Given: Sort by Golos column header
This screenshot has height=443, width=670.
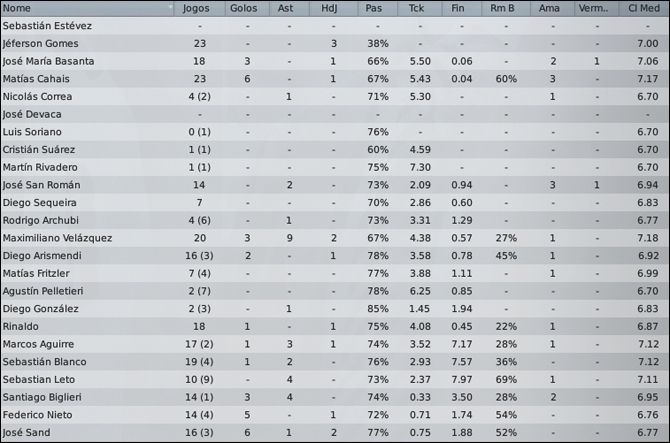Looking at the screenshot, I should tap(246, 8).
